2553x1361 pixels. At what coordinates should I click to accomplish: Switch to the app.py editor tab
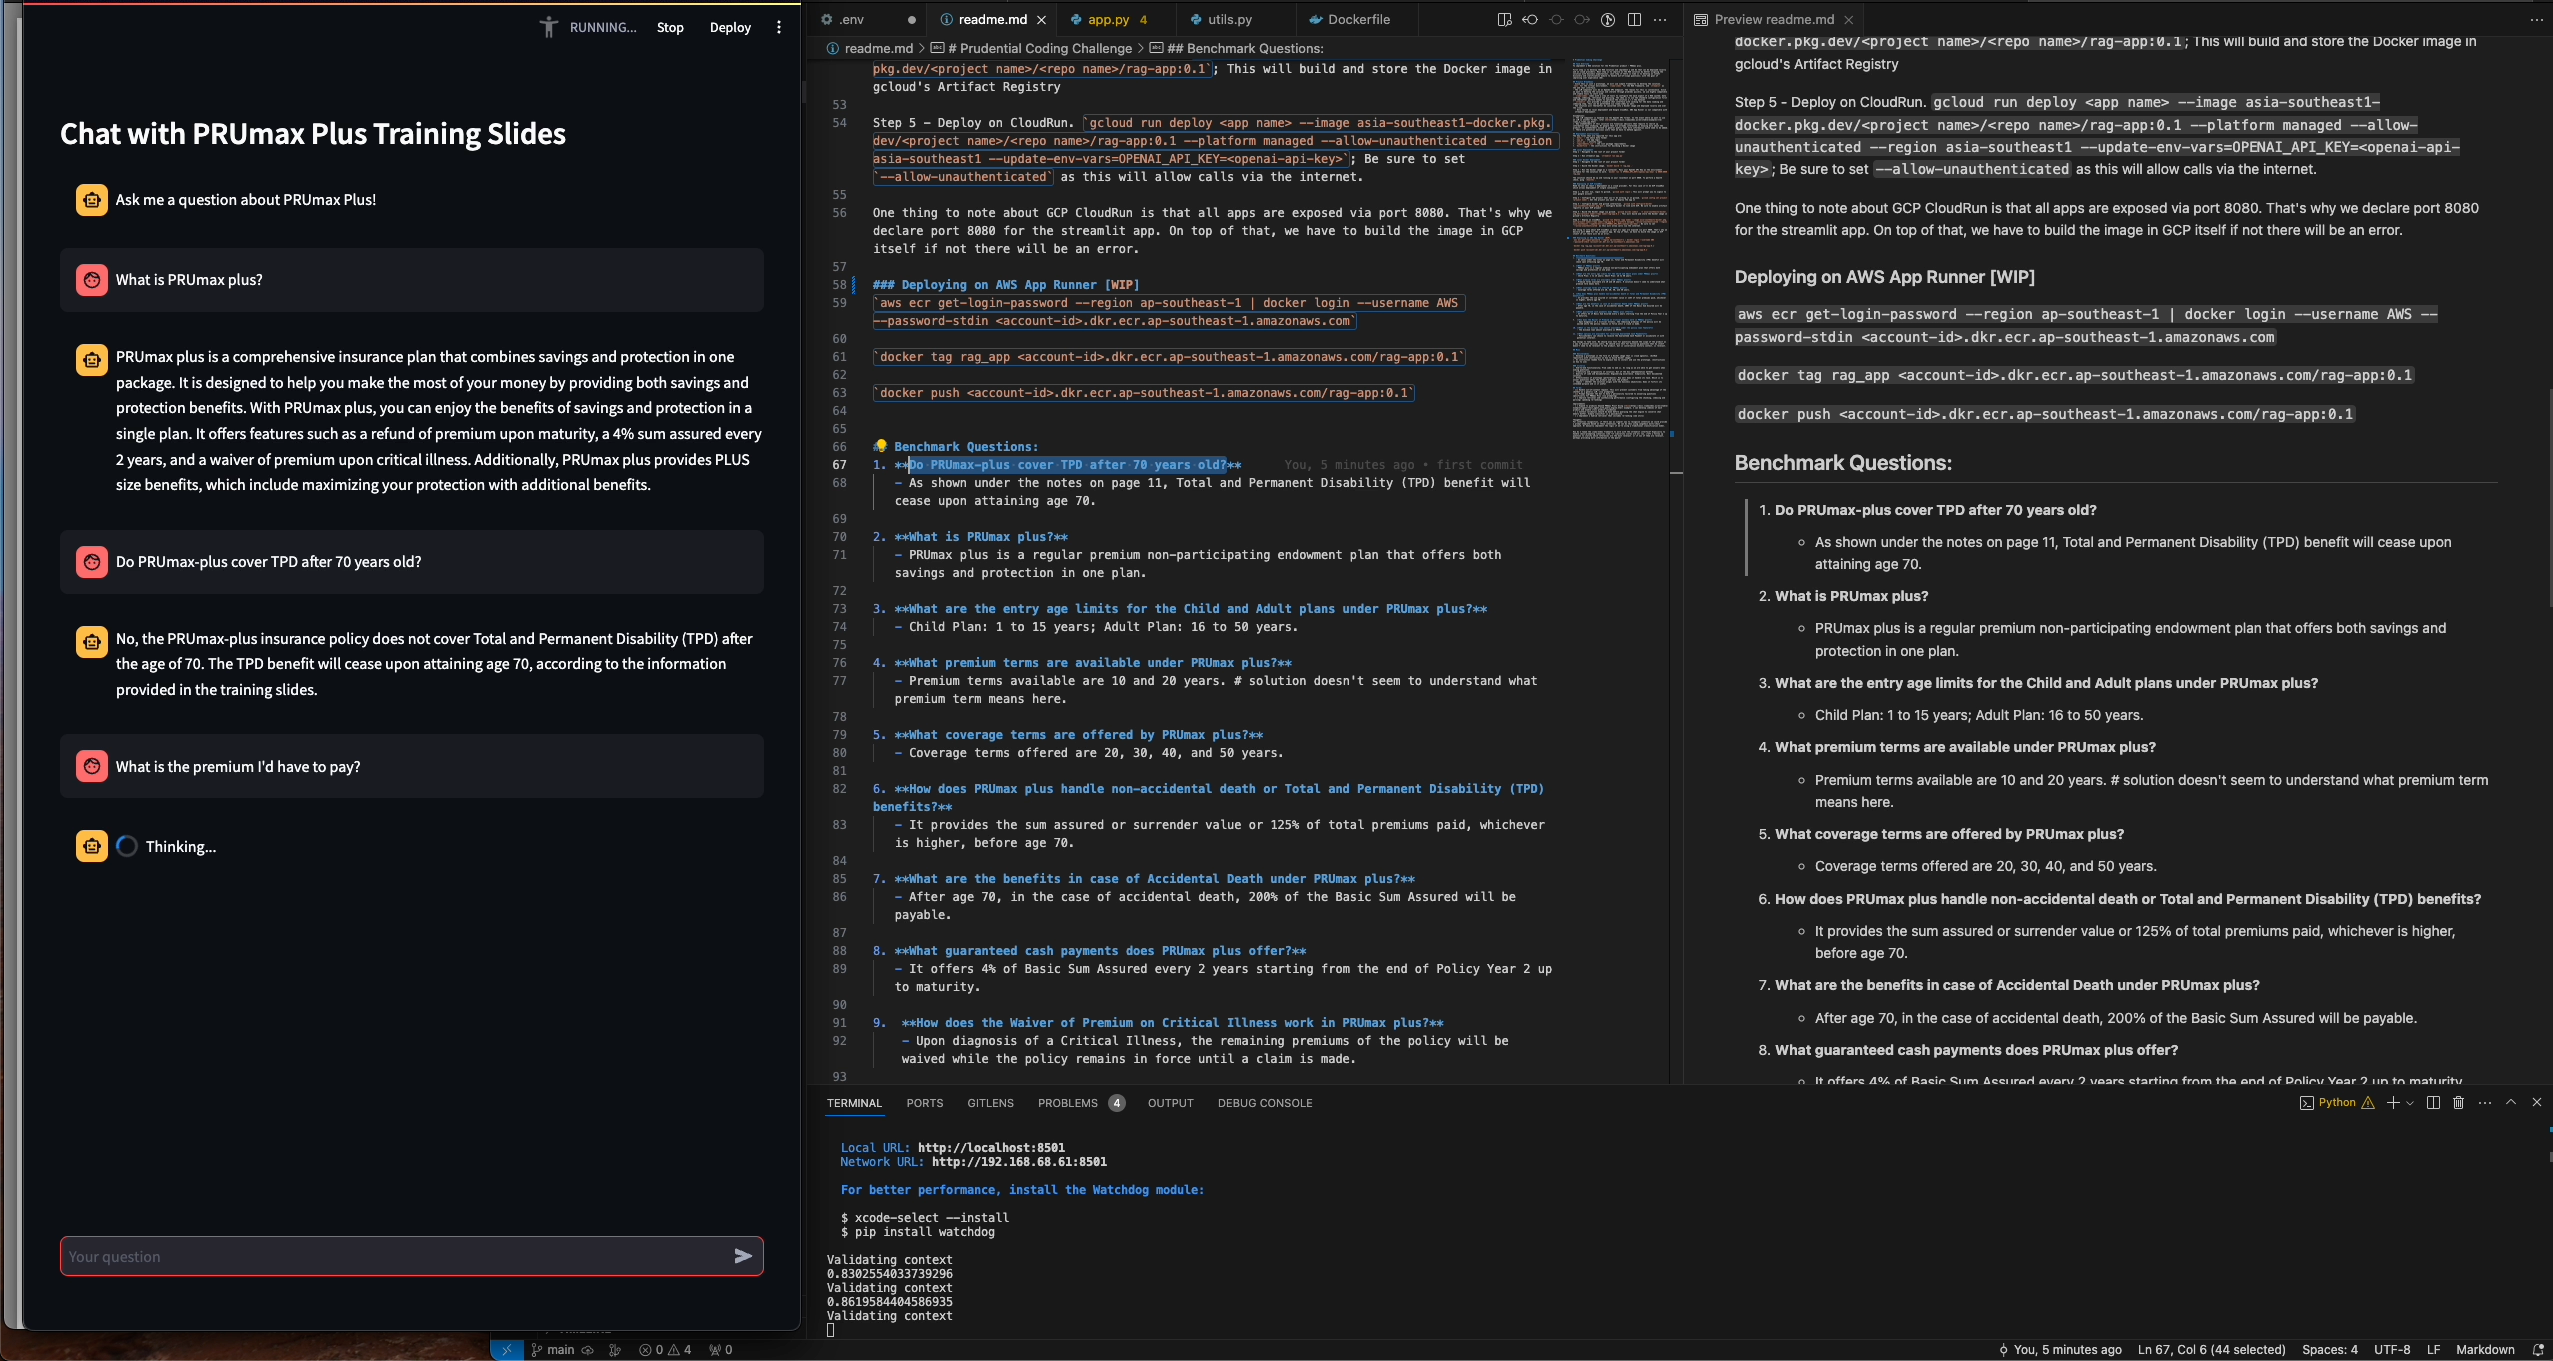[x=1107, y=19]
